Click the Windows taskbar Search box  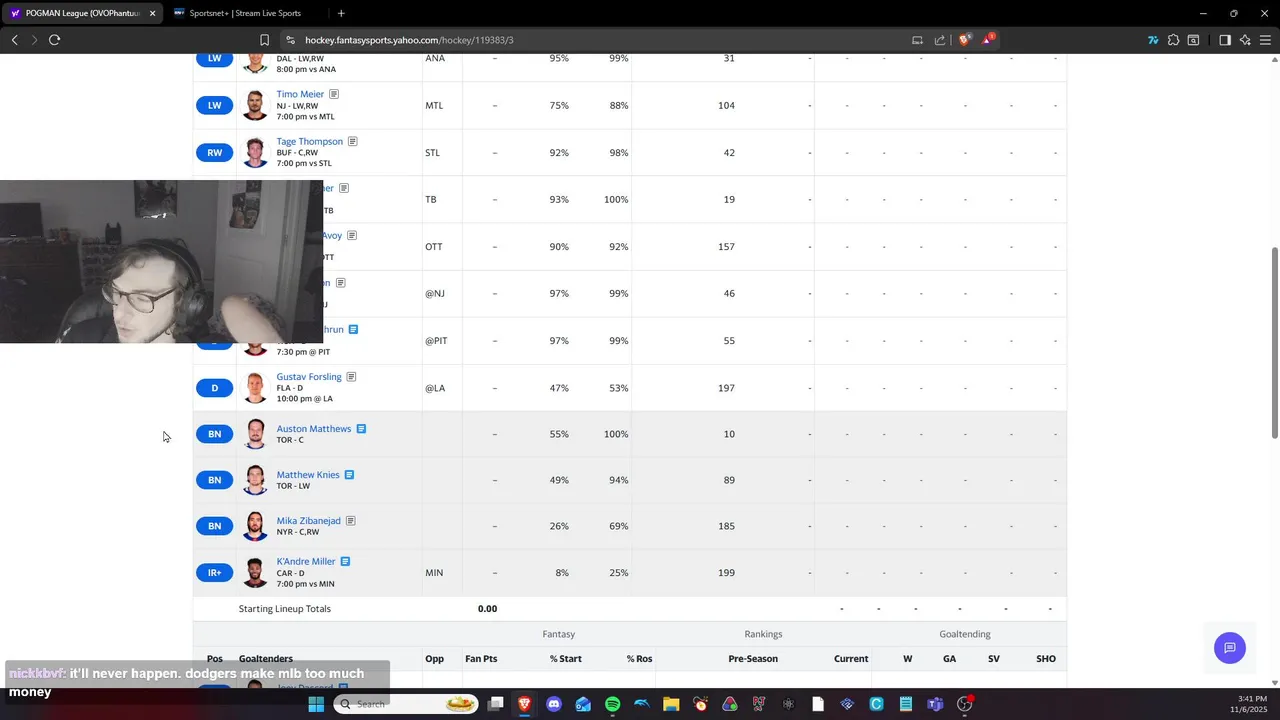pos(407,704)
